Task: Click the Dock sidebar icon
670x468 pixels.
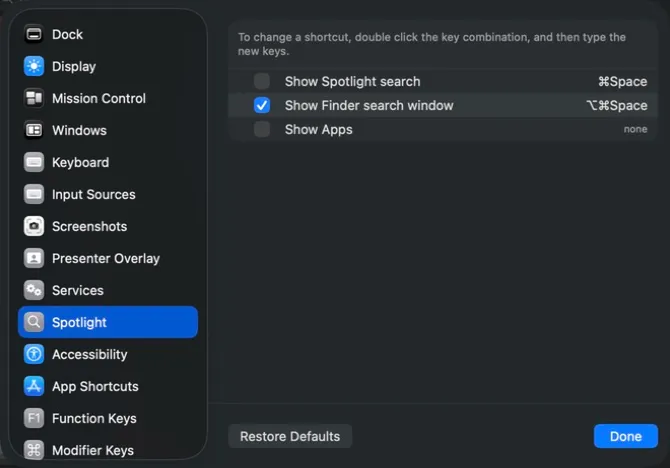Action: 34,34
